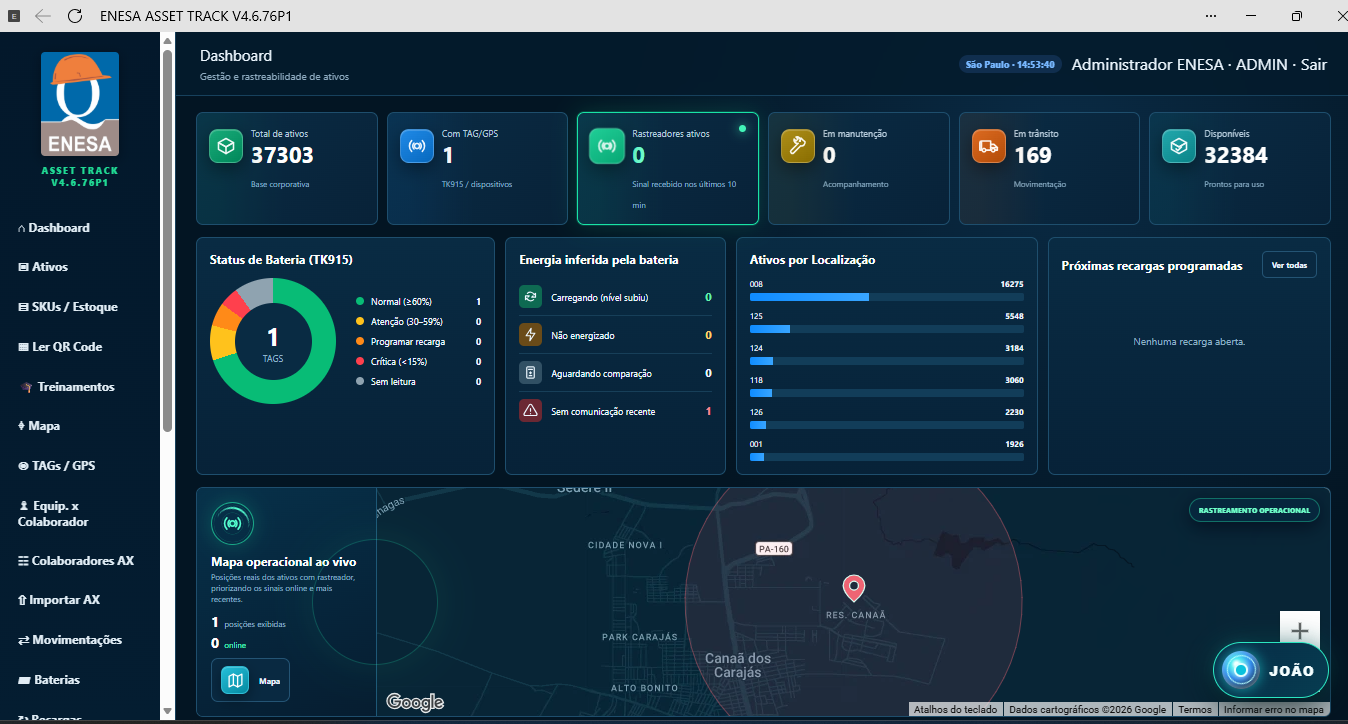This screenshot has width=1348, height=724.
Task: Click the Termos link on the map
Action: (1195, 709)
